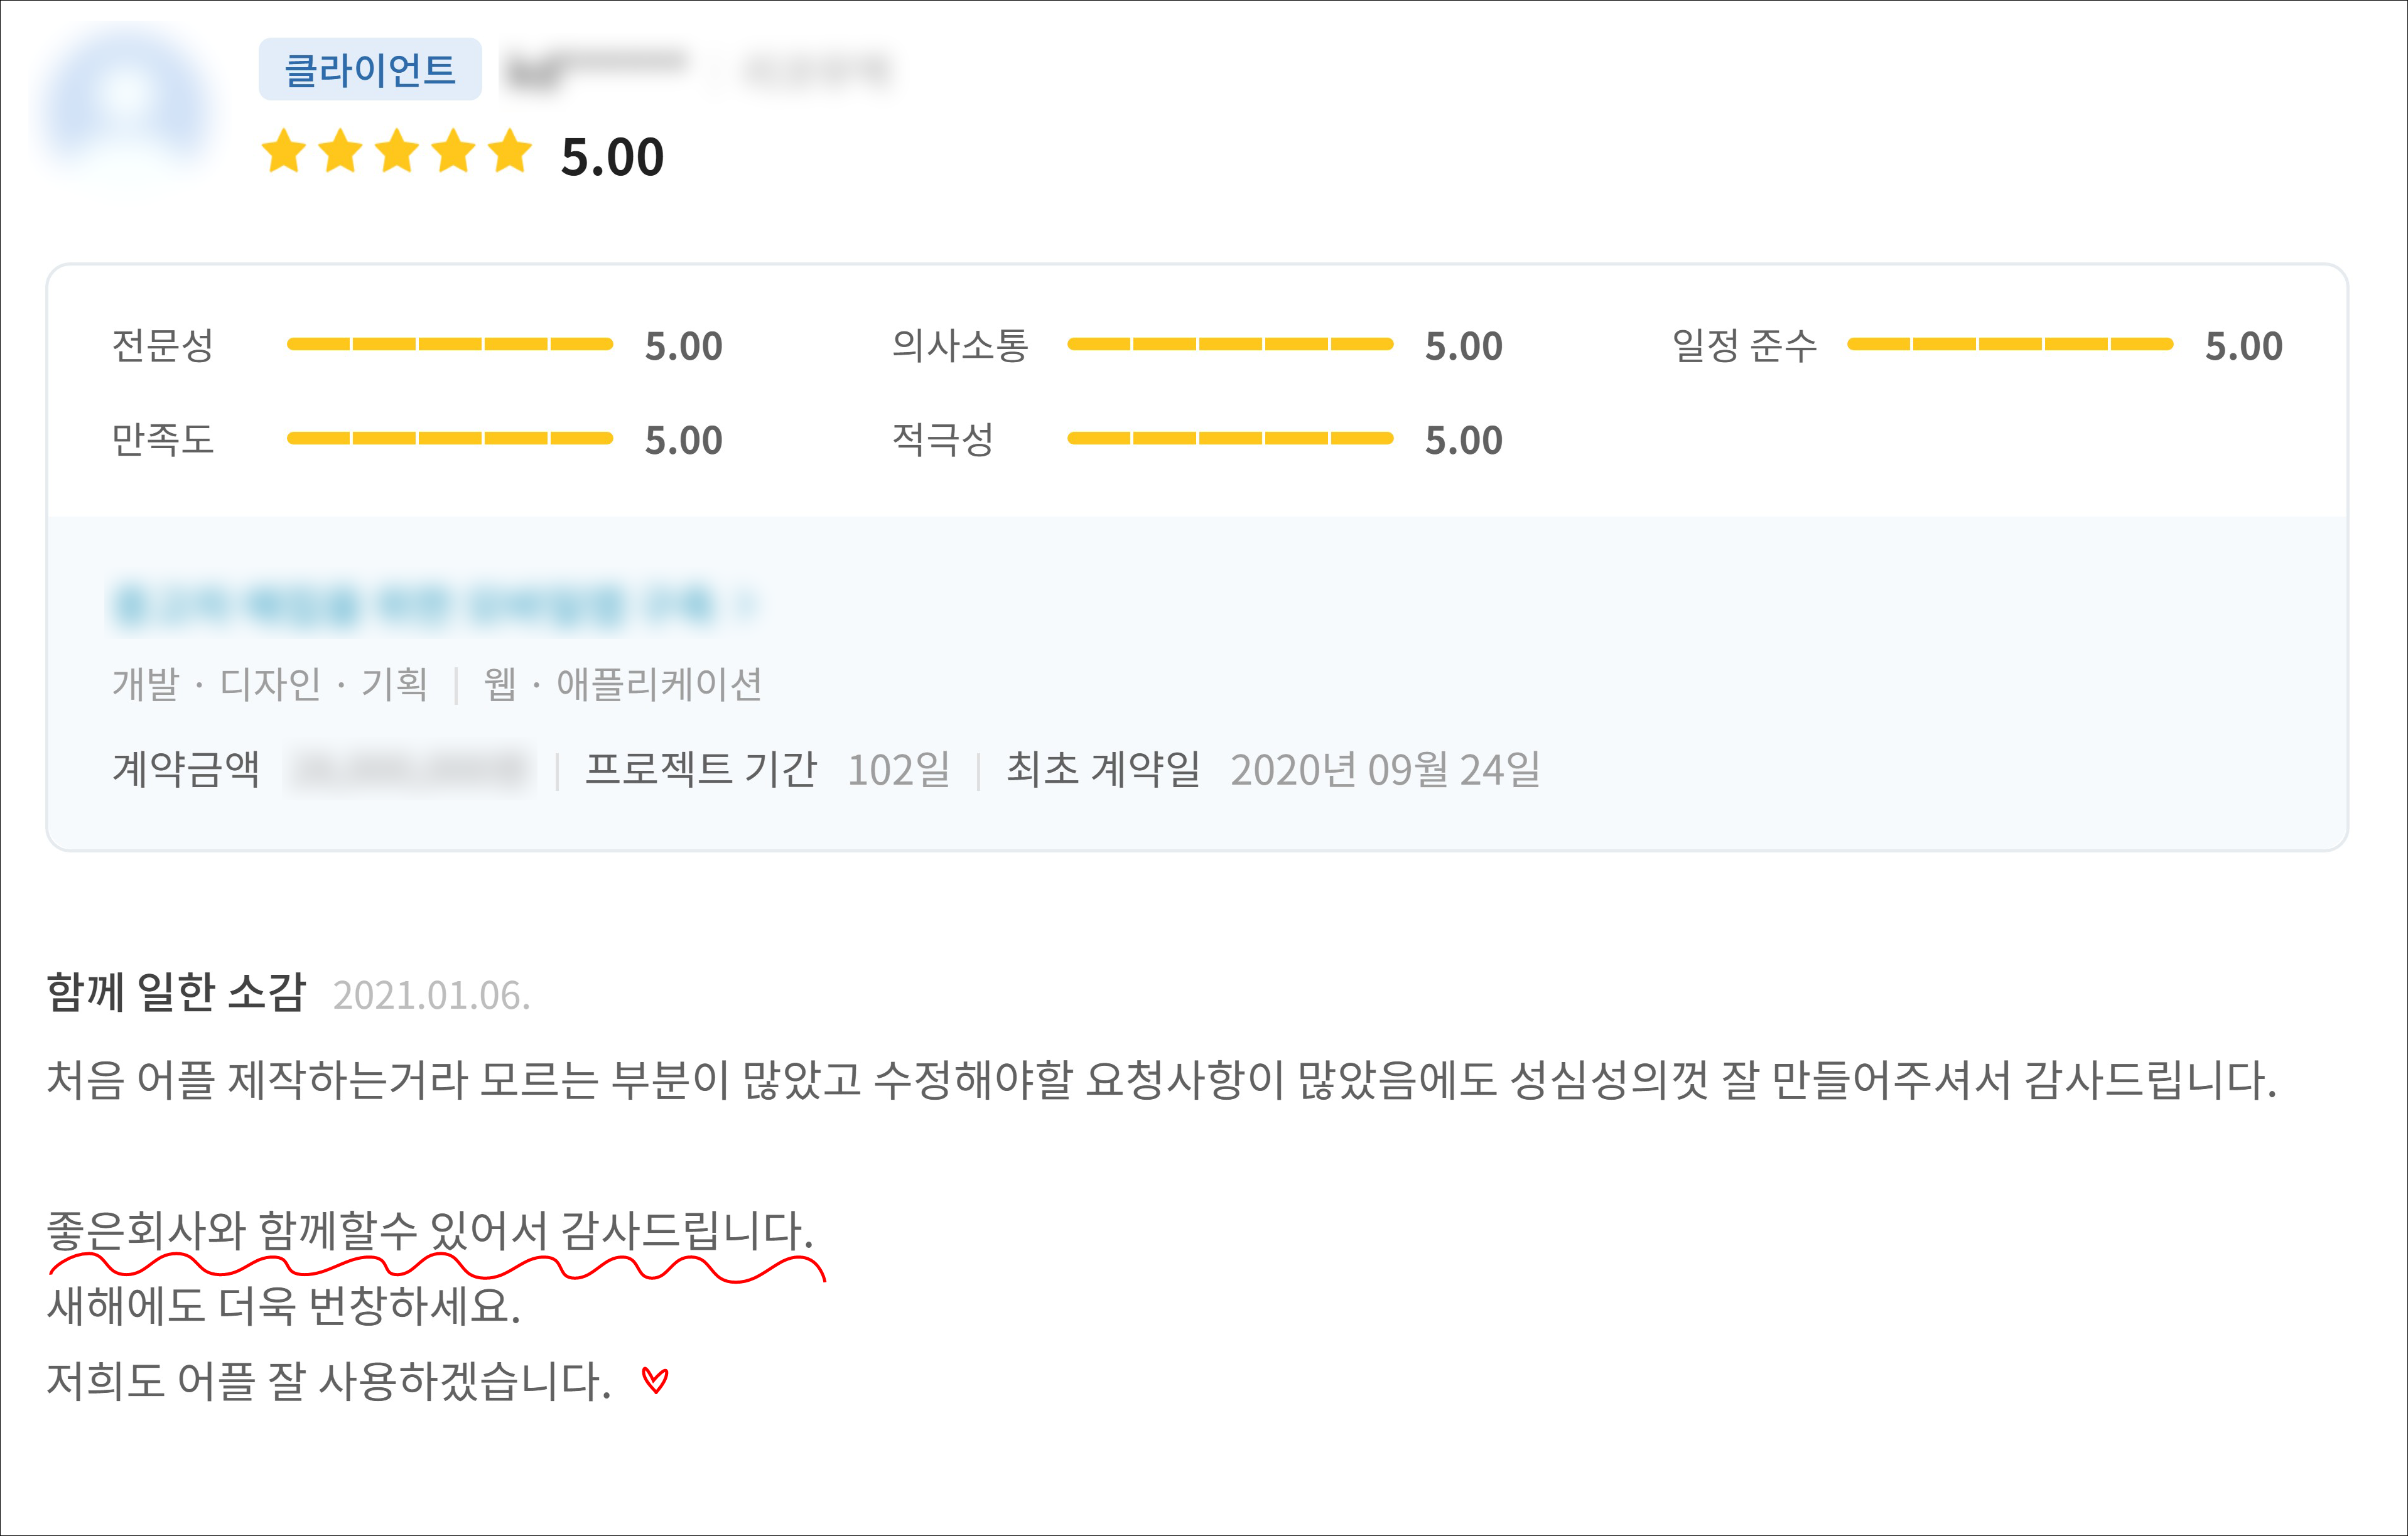This screenshot has width=2408, height=1536.
Task: Click the 만족도 rating bar
Action: (449, 438)
